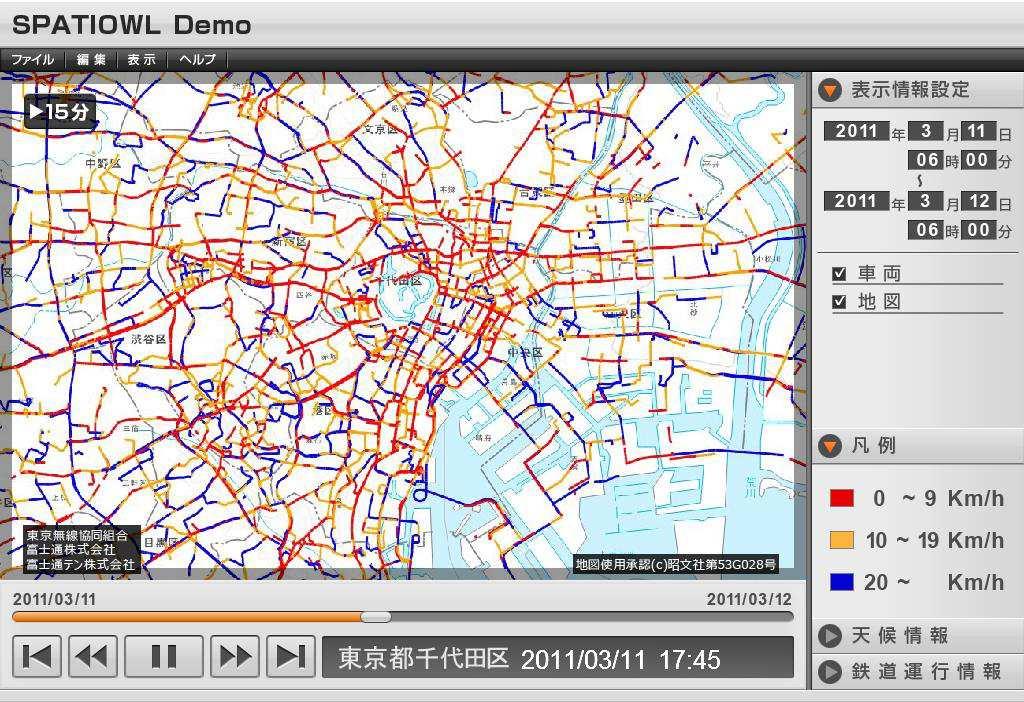
Task: Open the ヘルプ menu
Action: [x=197, y=59]
